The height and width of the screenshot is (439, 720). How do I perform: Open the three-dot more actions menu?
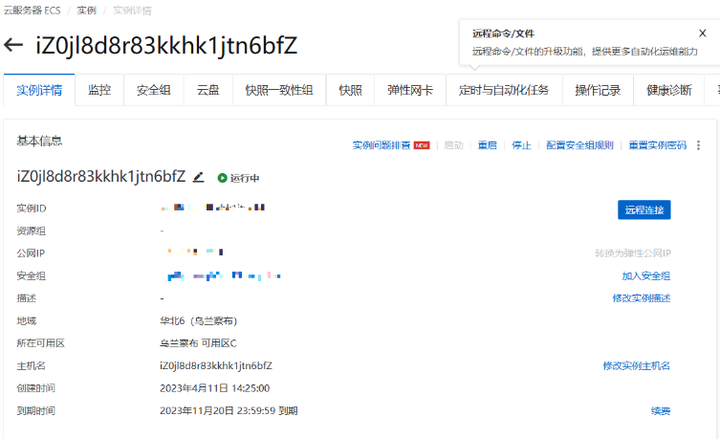pos(698,145)
